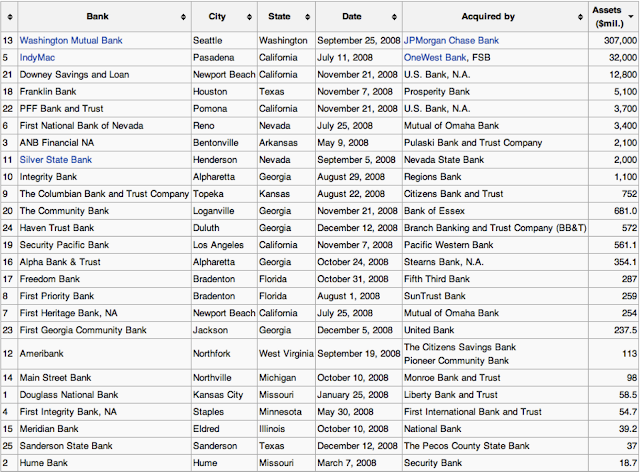Viewport: 640px width, 472px height.
Task: Click the City column header text
Action: point(217,16)
